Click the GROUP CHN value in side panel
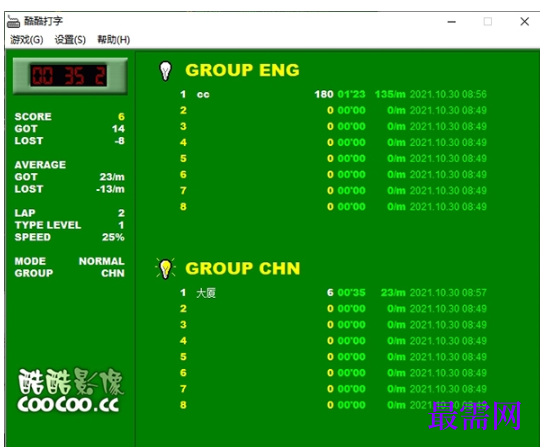Screen dimensions: 540x447 point(113,273)
